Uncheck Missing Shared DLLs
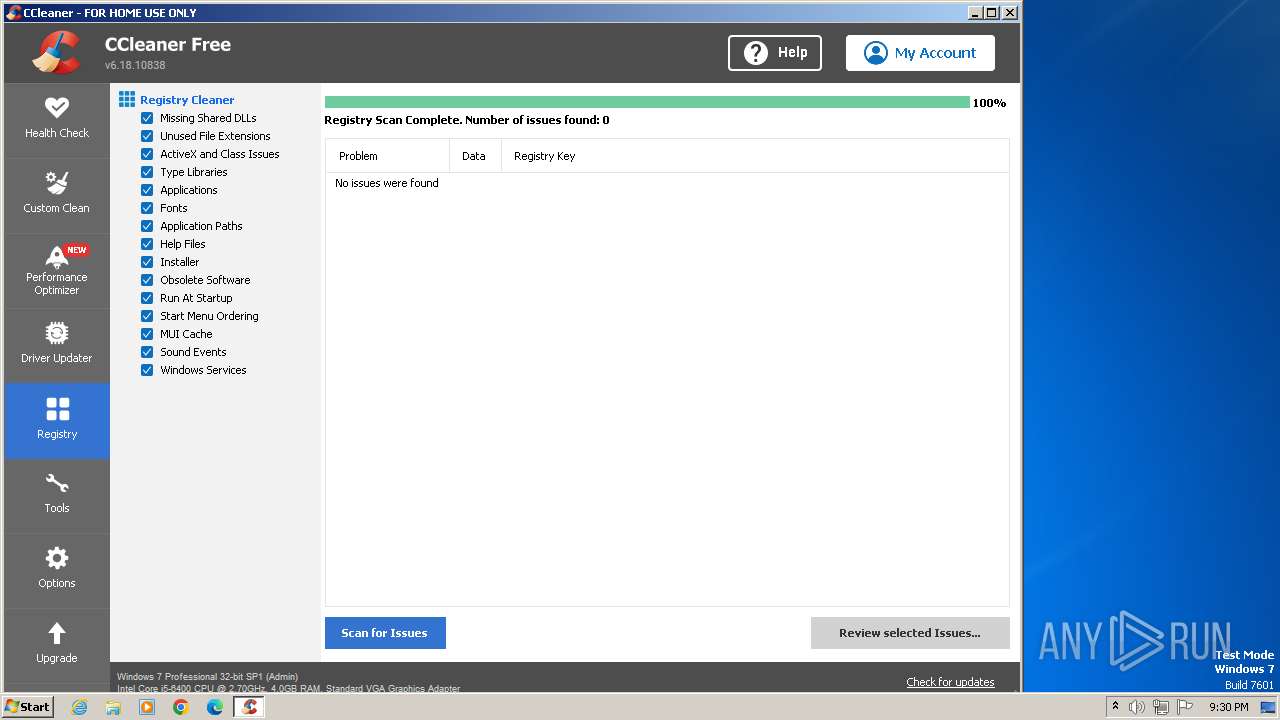Screen dimensions: 1280x720 147,118
